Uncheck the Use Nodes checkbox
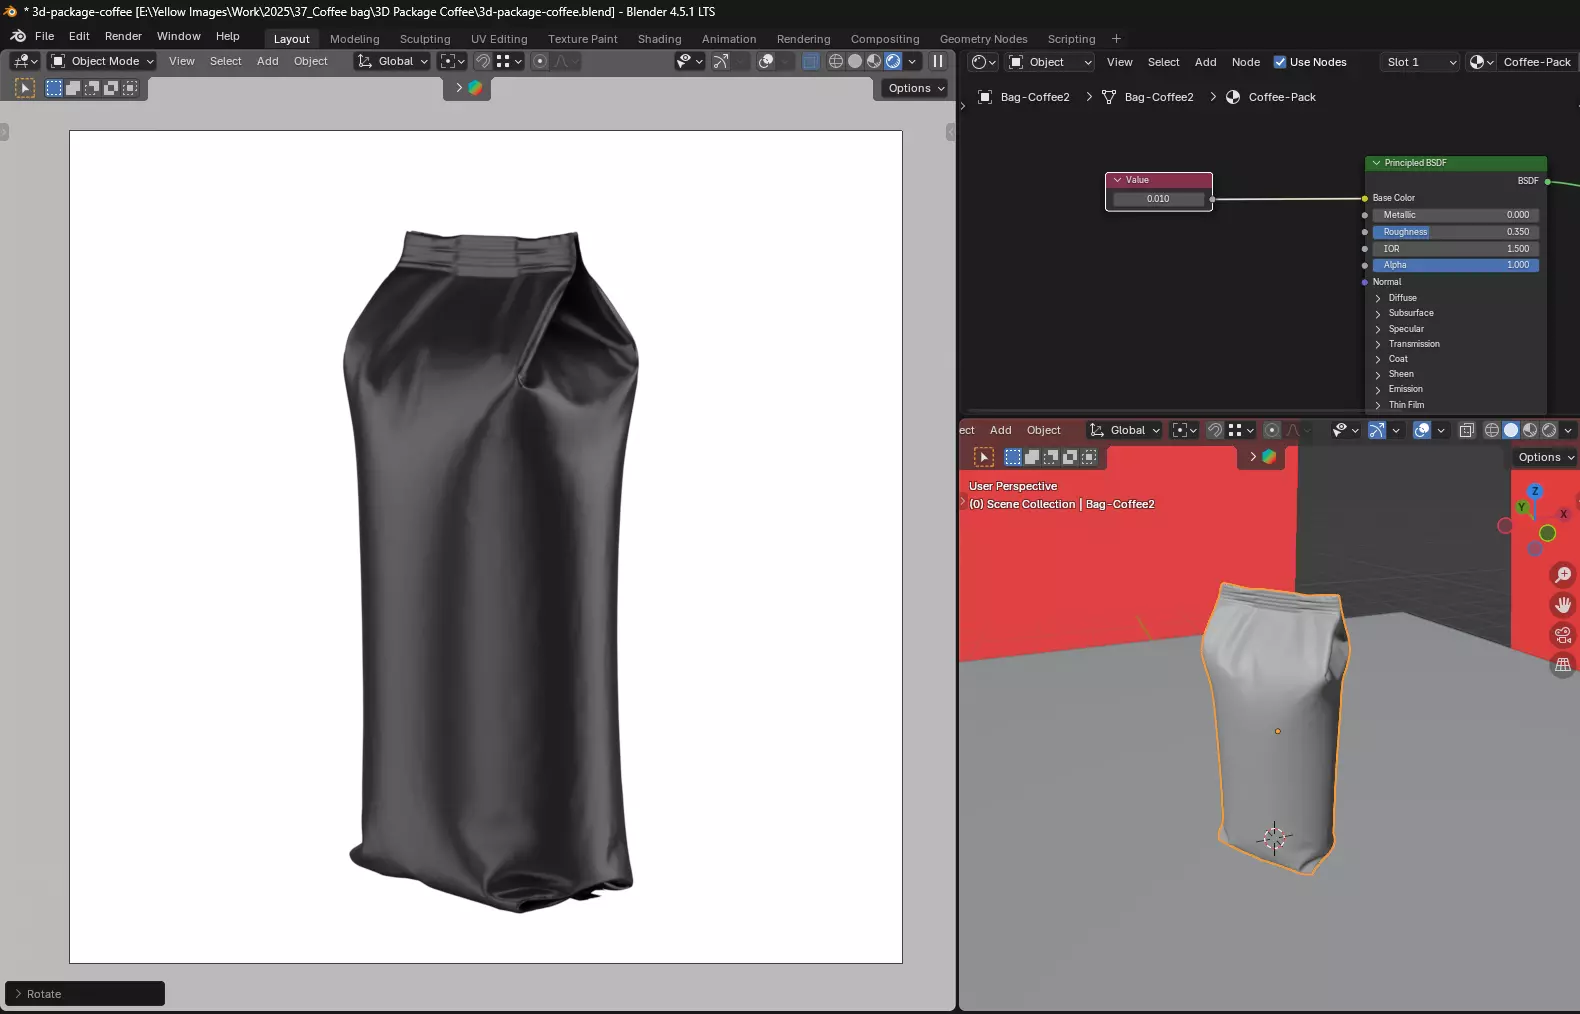This screenshot has height=1014, width=1580. coord(1280,62)
